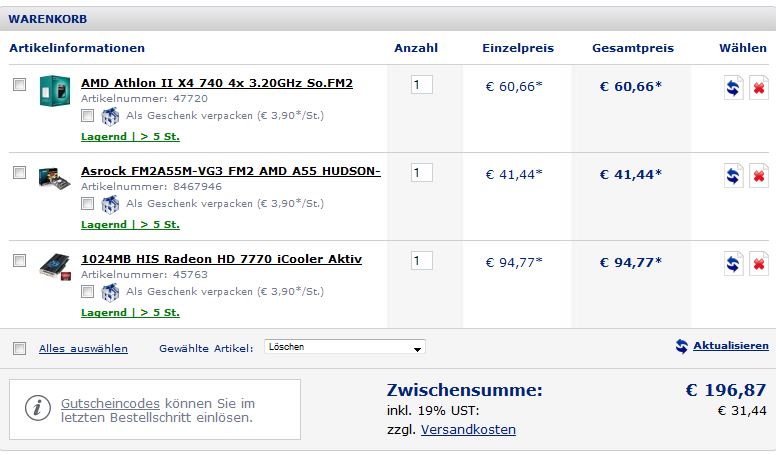Check the Alles auswählen checkbox

tap(19, 349)
